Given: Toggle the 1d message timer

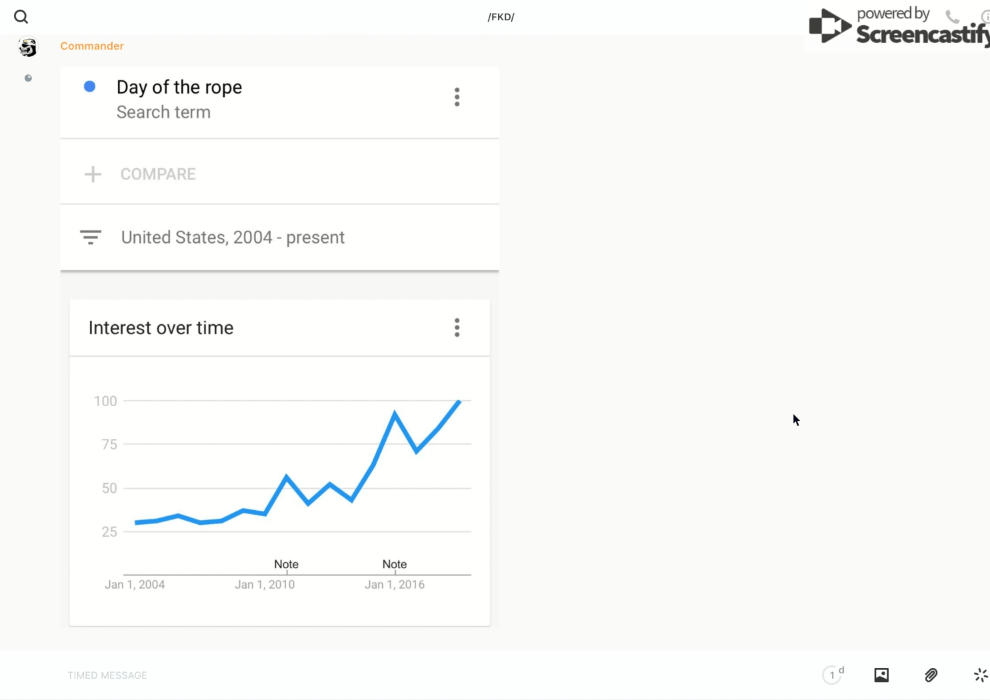Looking at the screenshot, I should tap(833, 675).
